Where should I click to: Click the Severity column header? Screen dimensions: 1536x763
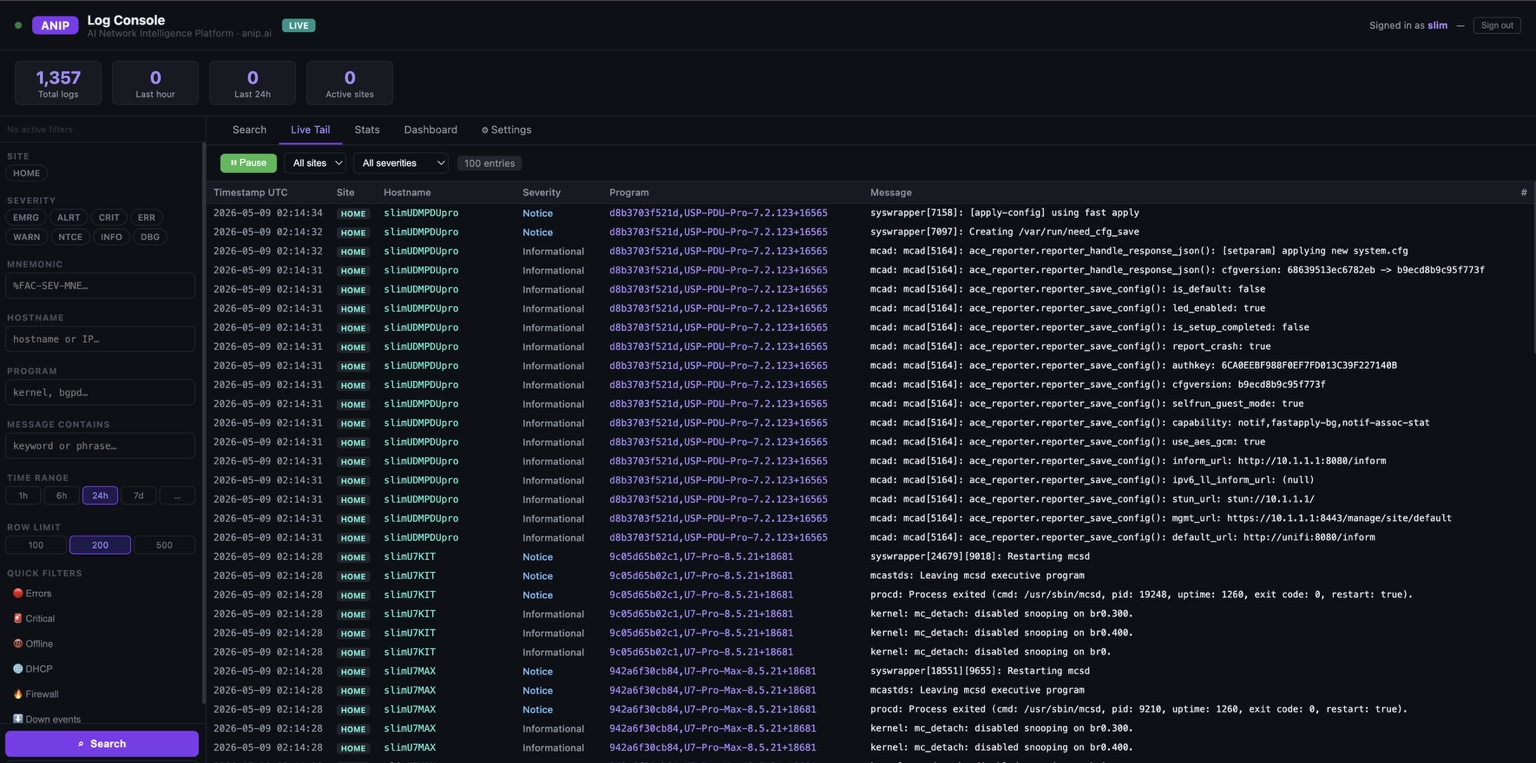tap(541, 192)
